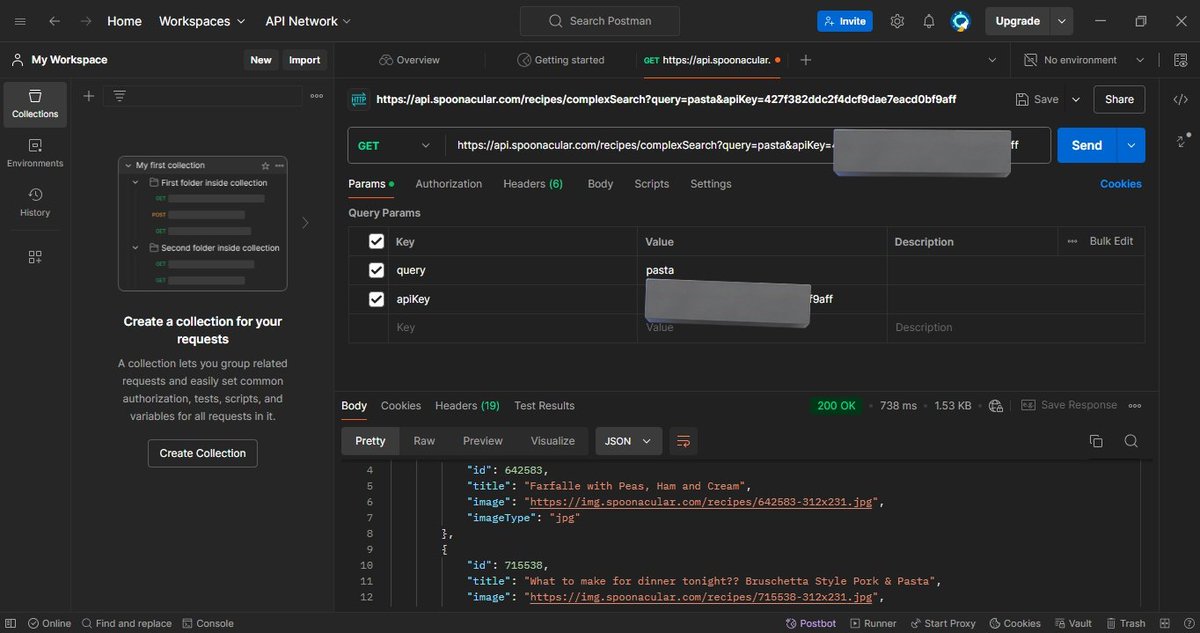Image resolution: width=1200 pixels, height=633 pixels.
Task: Select Raw response view
Action: 424,441
